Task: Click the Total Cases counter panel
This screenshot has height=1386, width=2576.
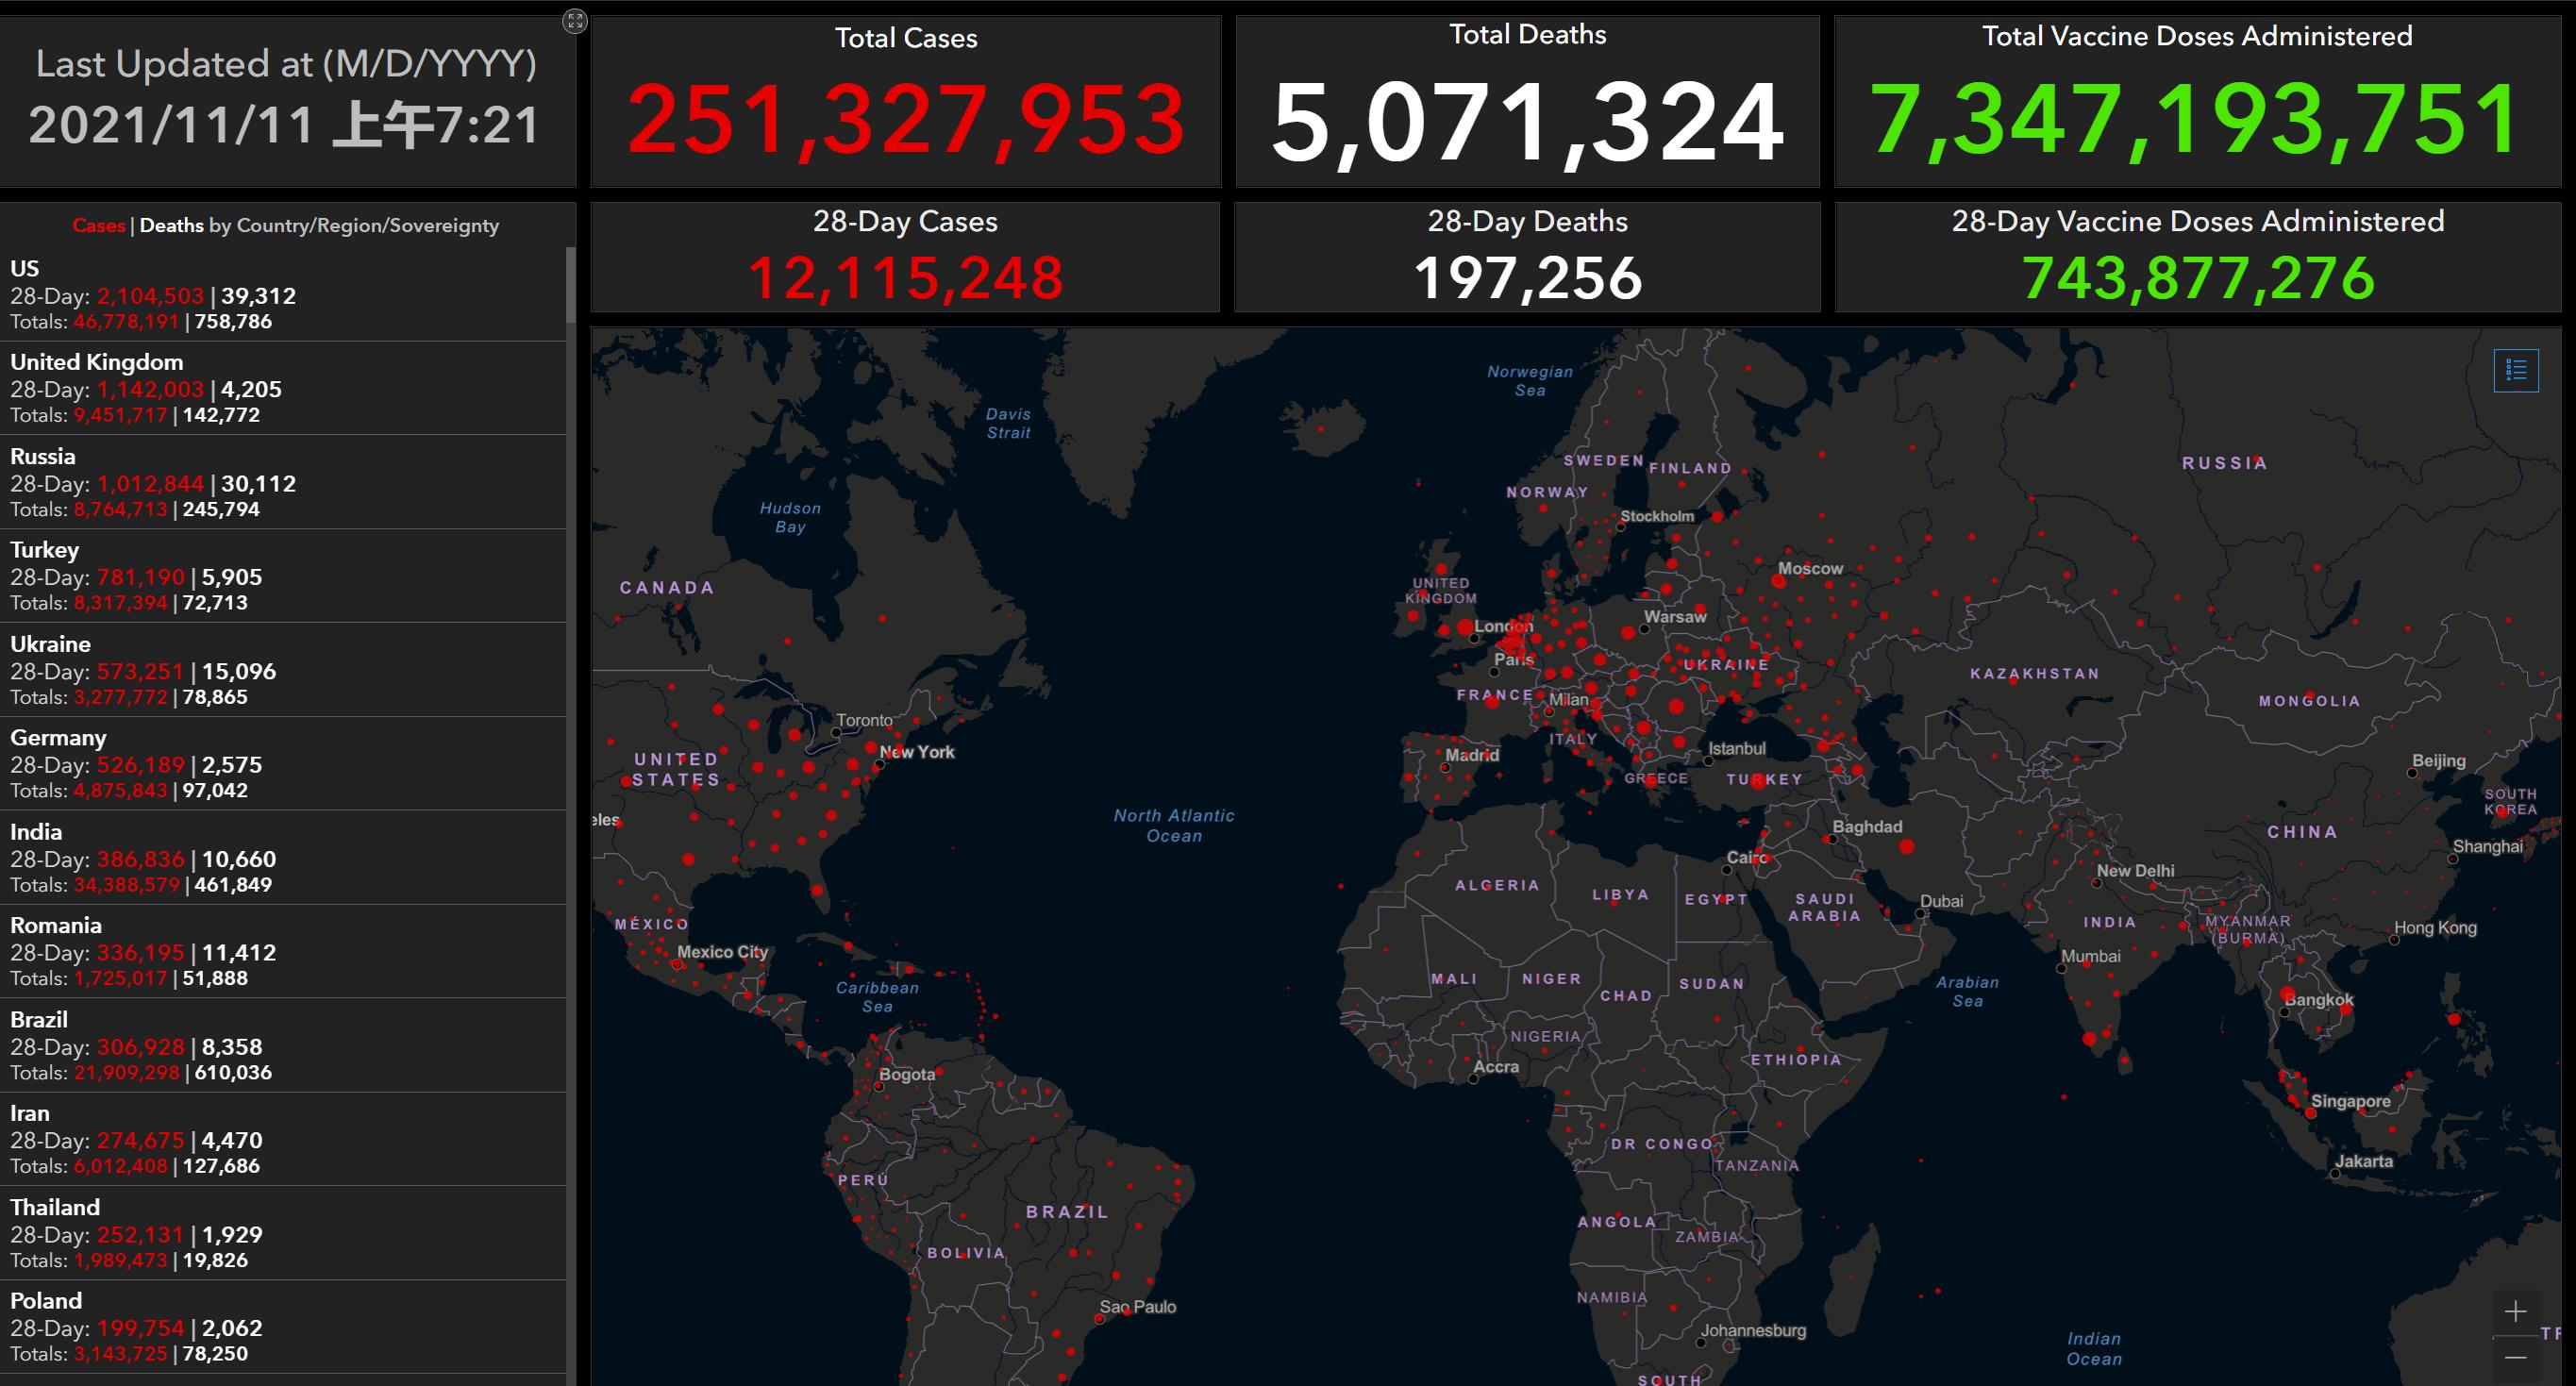Action: (x=905, y=102)
